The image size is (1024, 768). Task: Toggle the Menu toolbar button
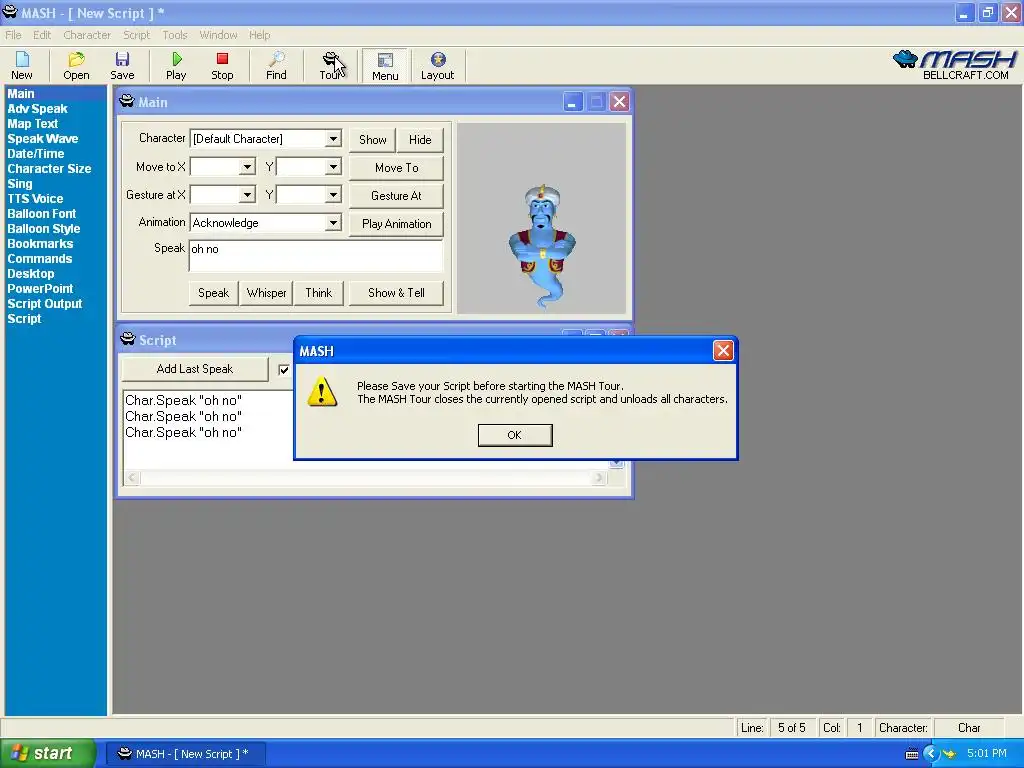[x=385, y=66]
